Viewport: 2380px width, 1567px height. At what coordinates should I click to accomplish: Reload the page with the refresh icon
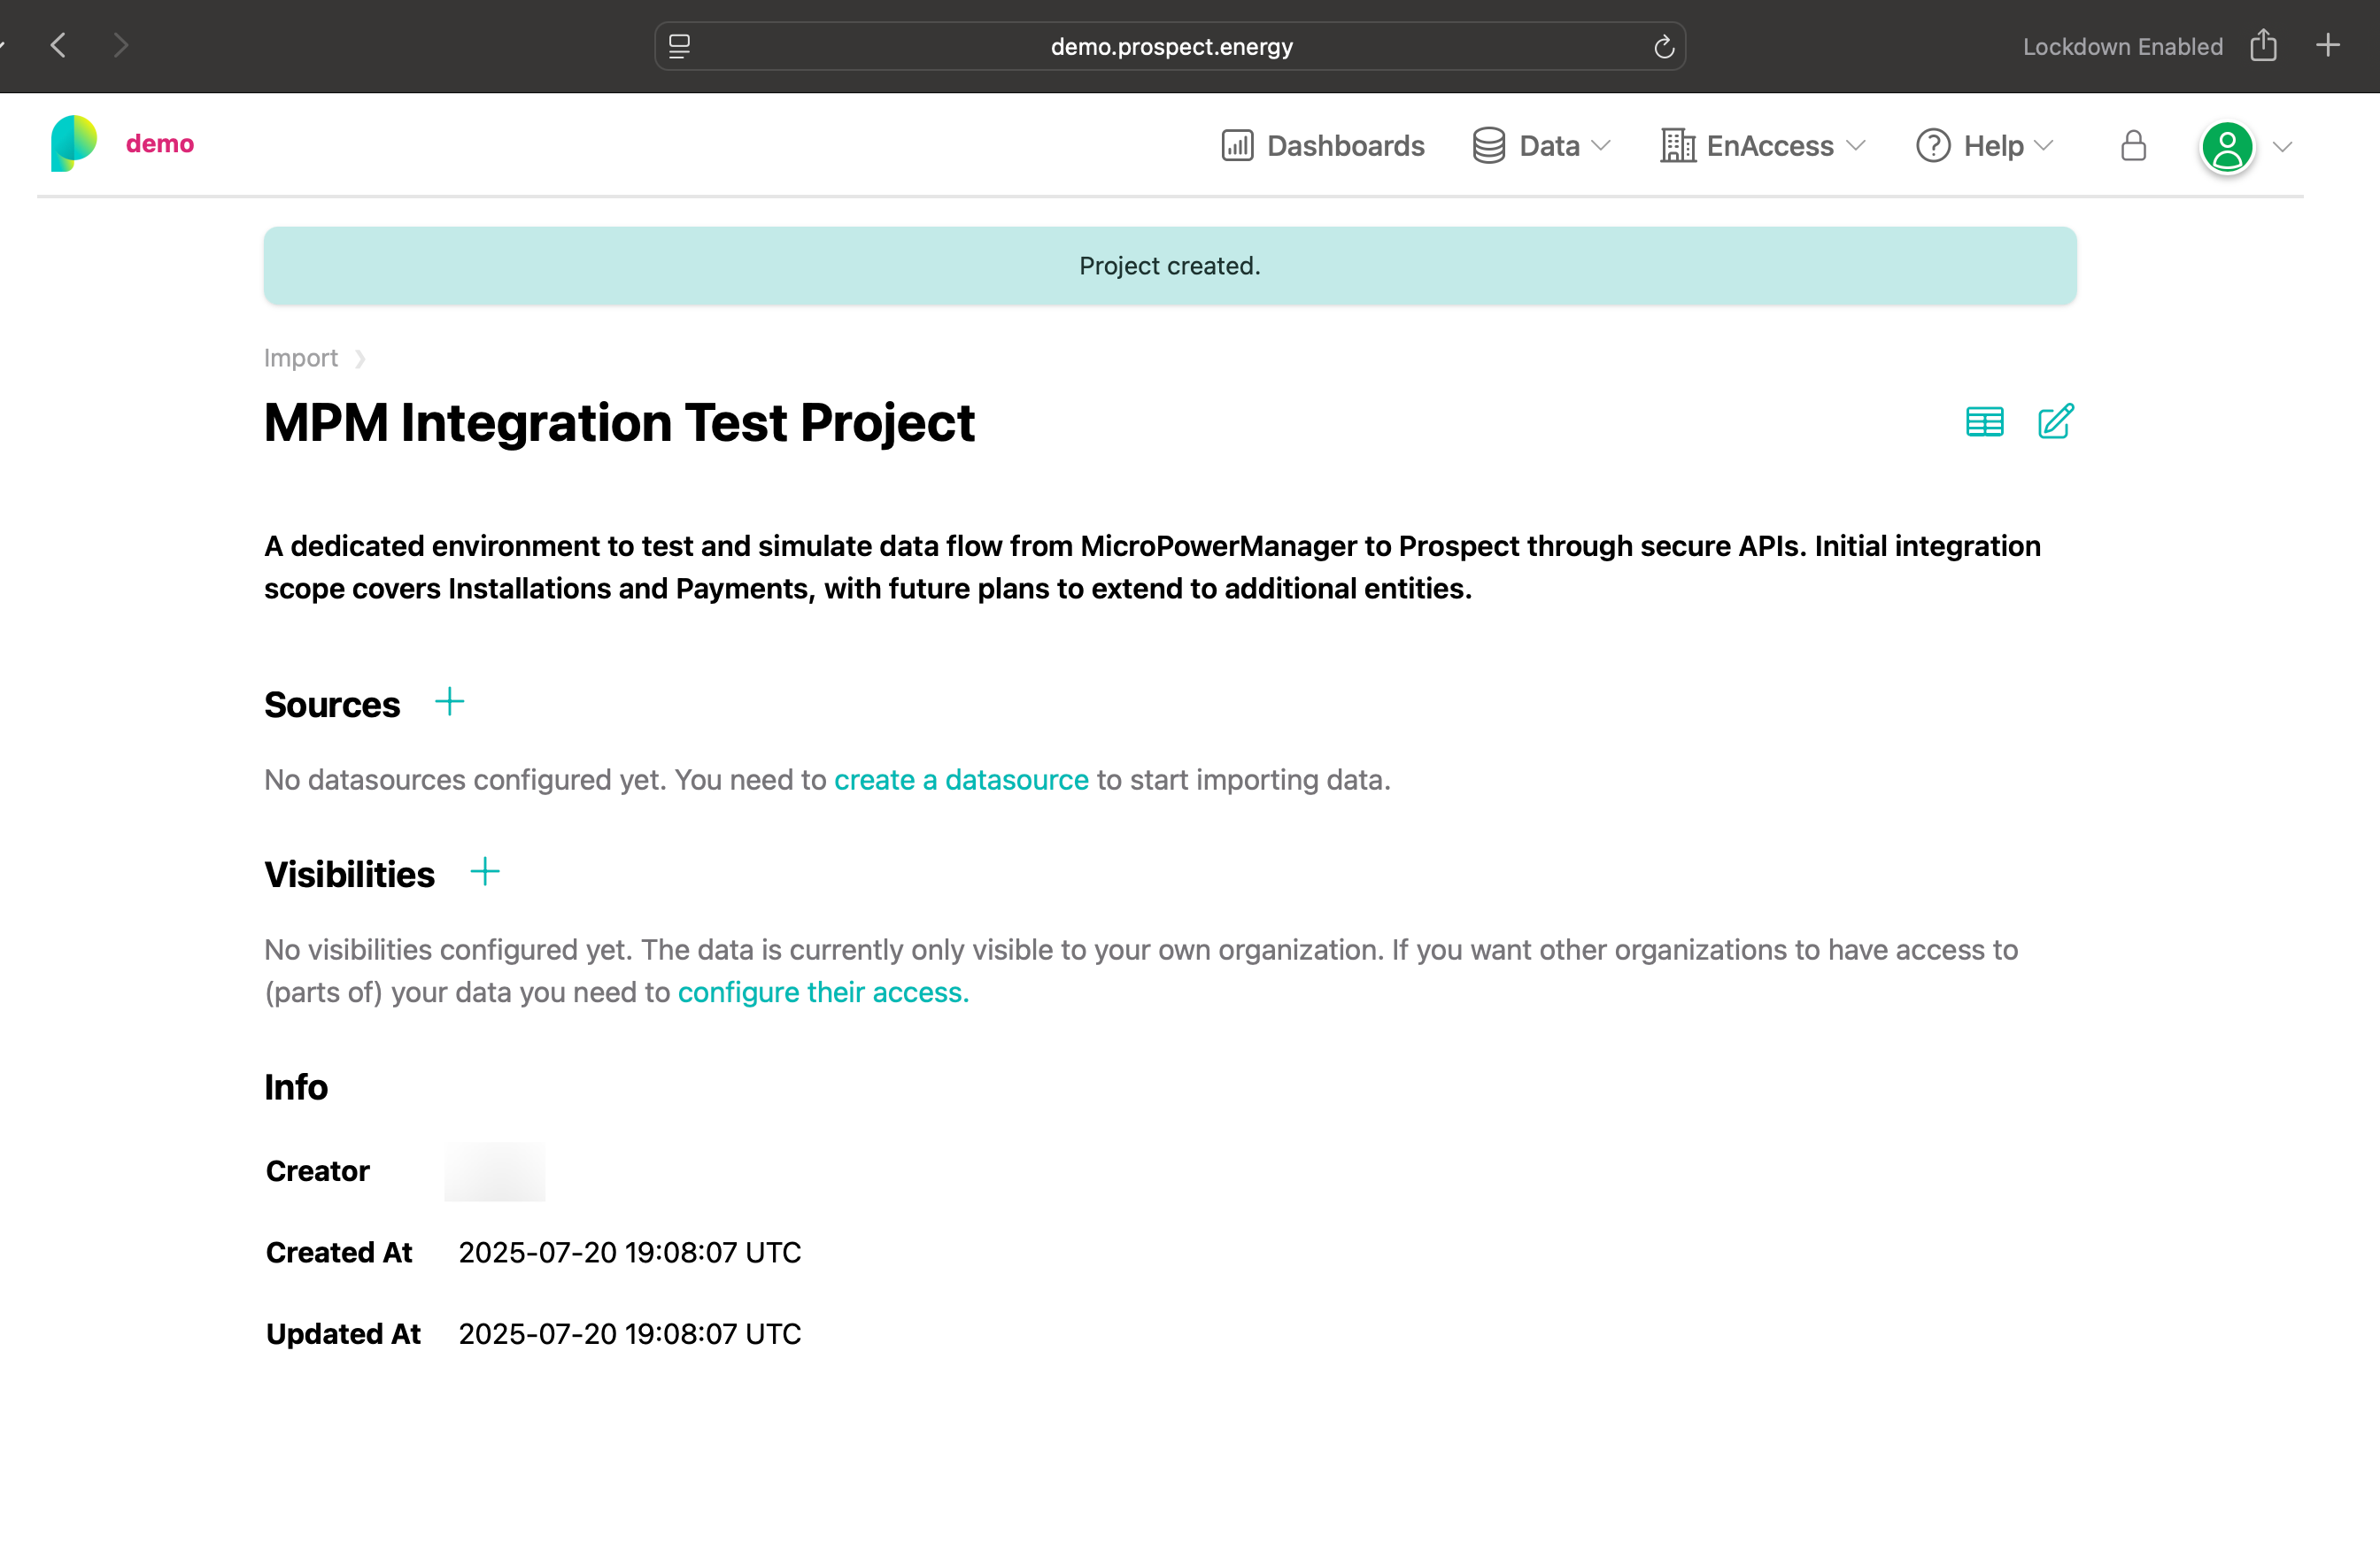(1663, 45)
